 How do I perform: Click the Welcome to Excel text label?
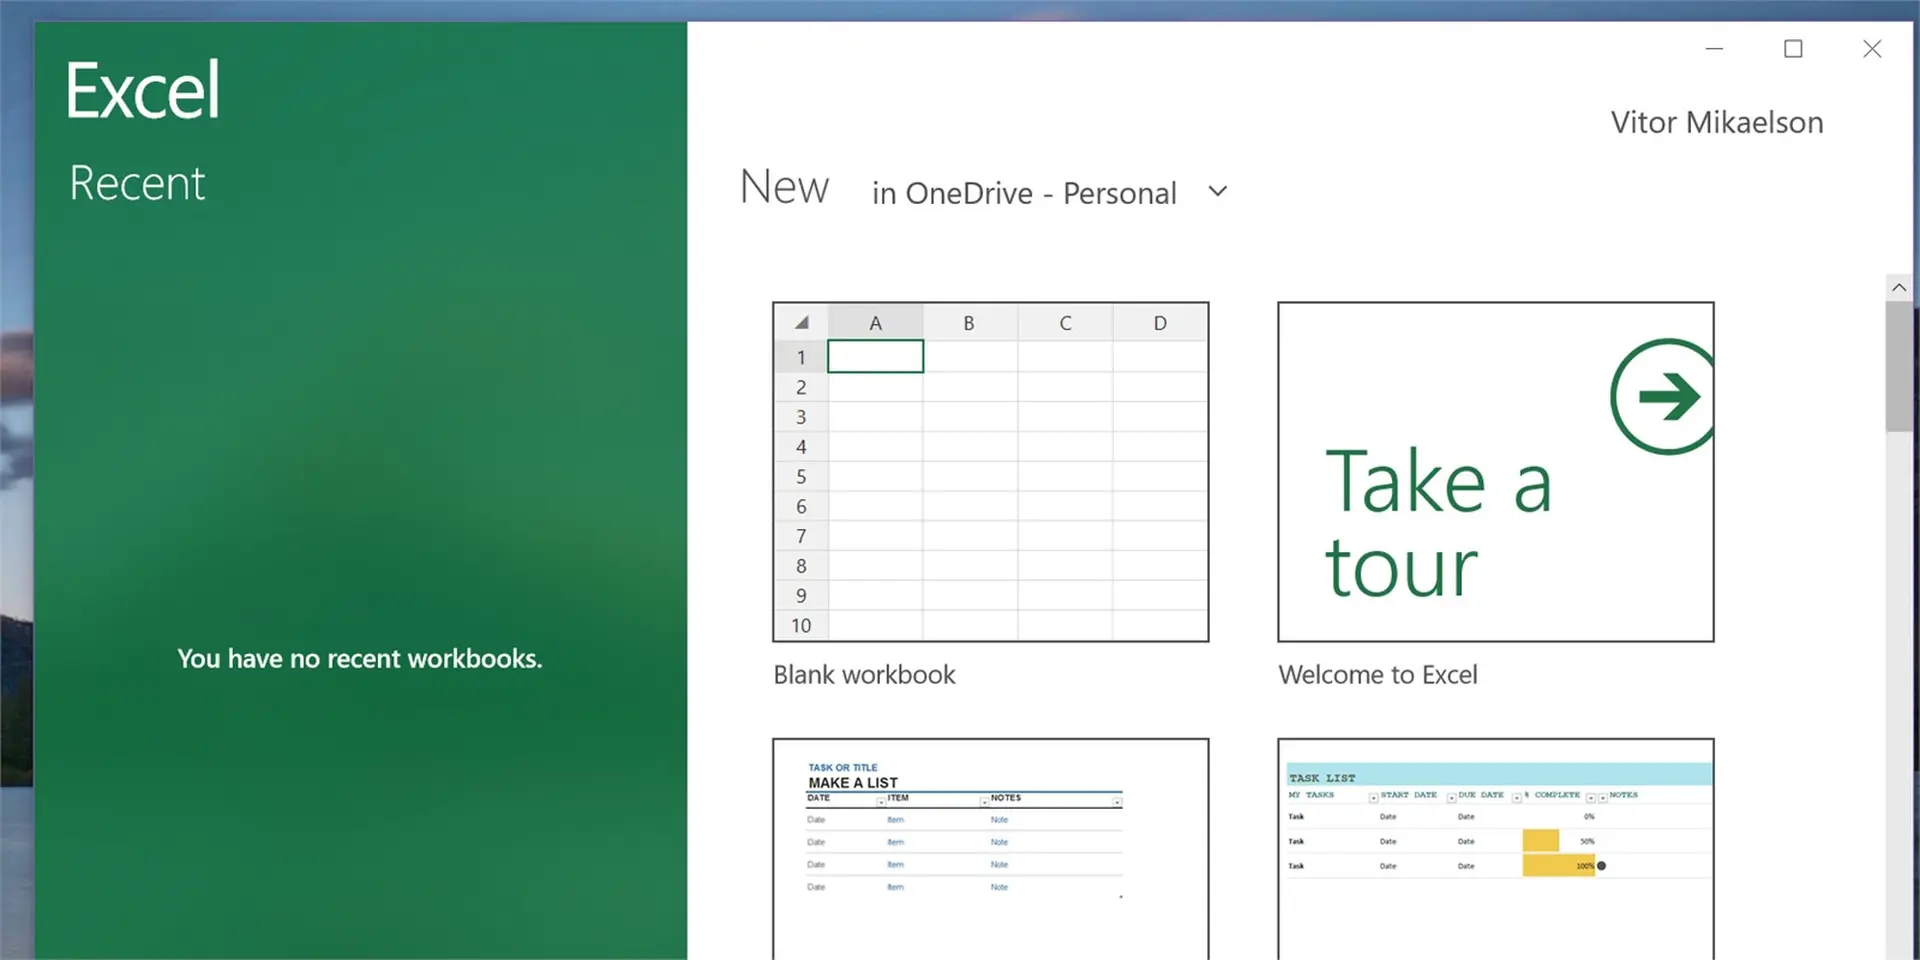click(1378, 674)
